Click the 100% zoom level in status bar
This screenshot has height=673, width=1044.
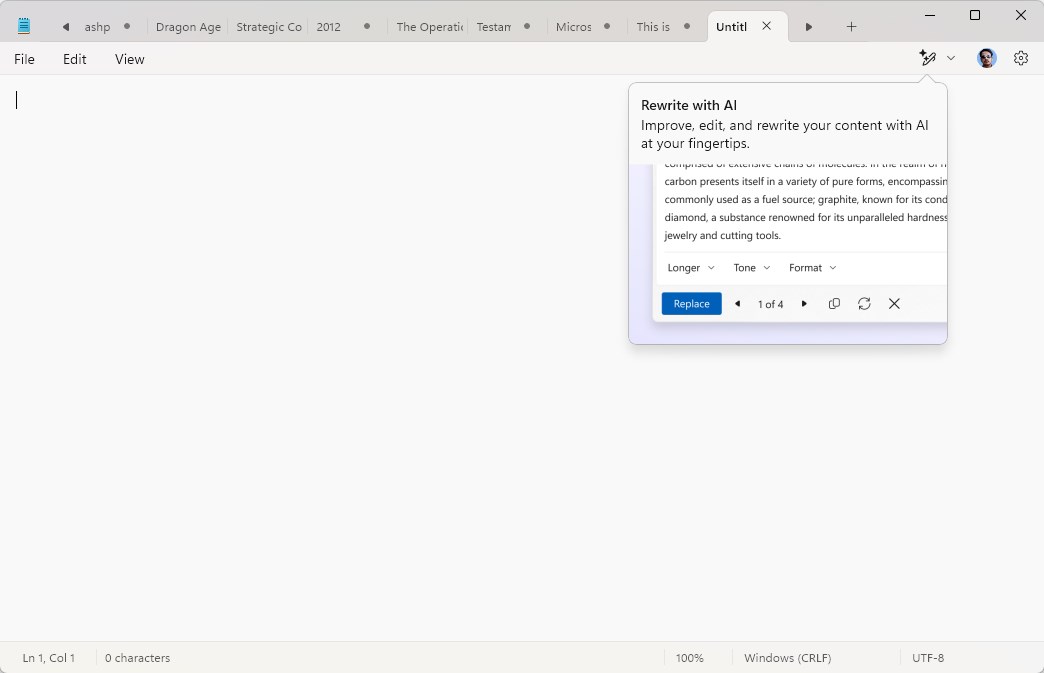coord(689,658)
